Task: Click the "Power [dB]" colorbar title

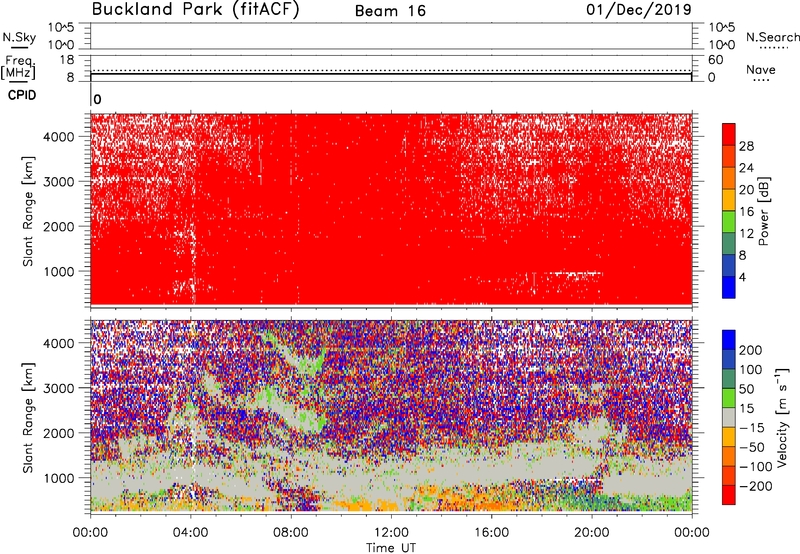Action: click(x=764, y=211)
